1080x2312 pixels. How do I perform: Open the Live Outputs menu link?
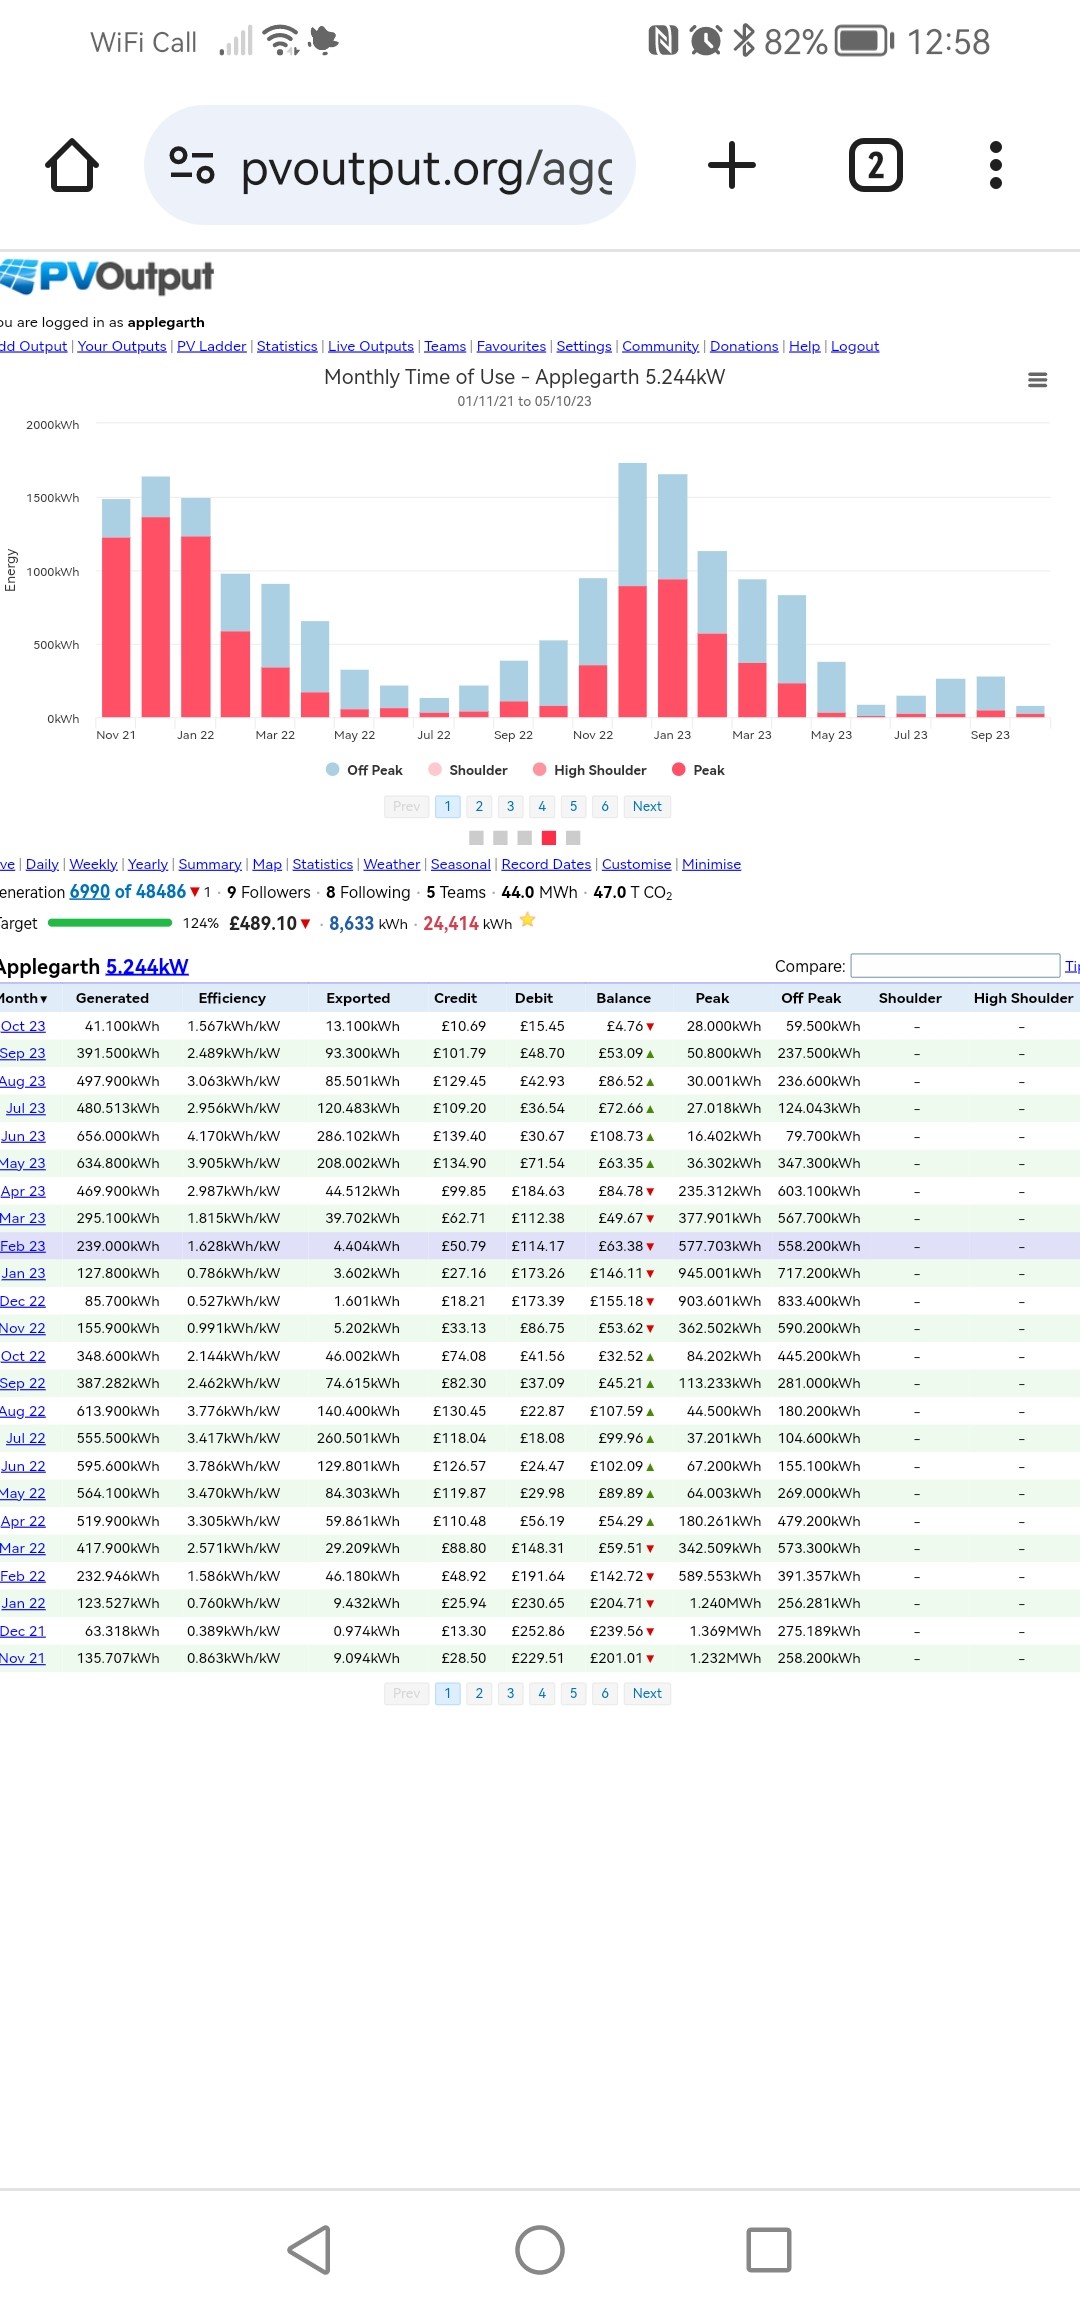(x=371, y=346)
